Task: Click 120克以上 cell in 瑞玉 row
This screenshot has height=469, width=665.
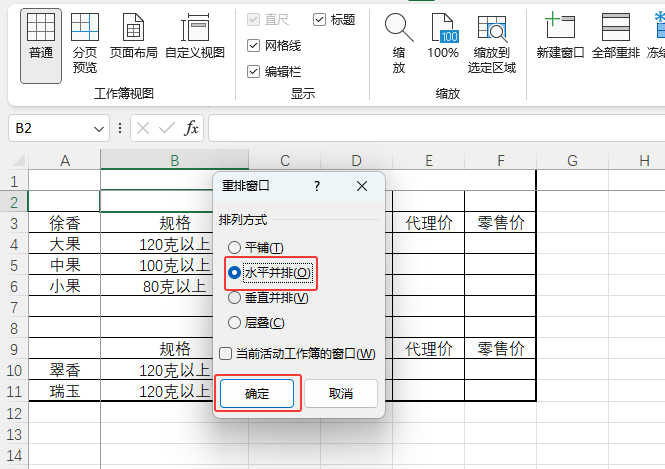Action: tap(157, 391)
